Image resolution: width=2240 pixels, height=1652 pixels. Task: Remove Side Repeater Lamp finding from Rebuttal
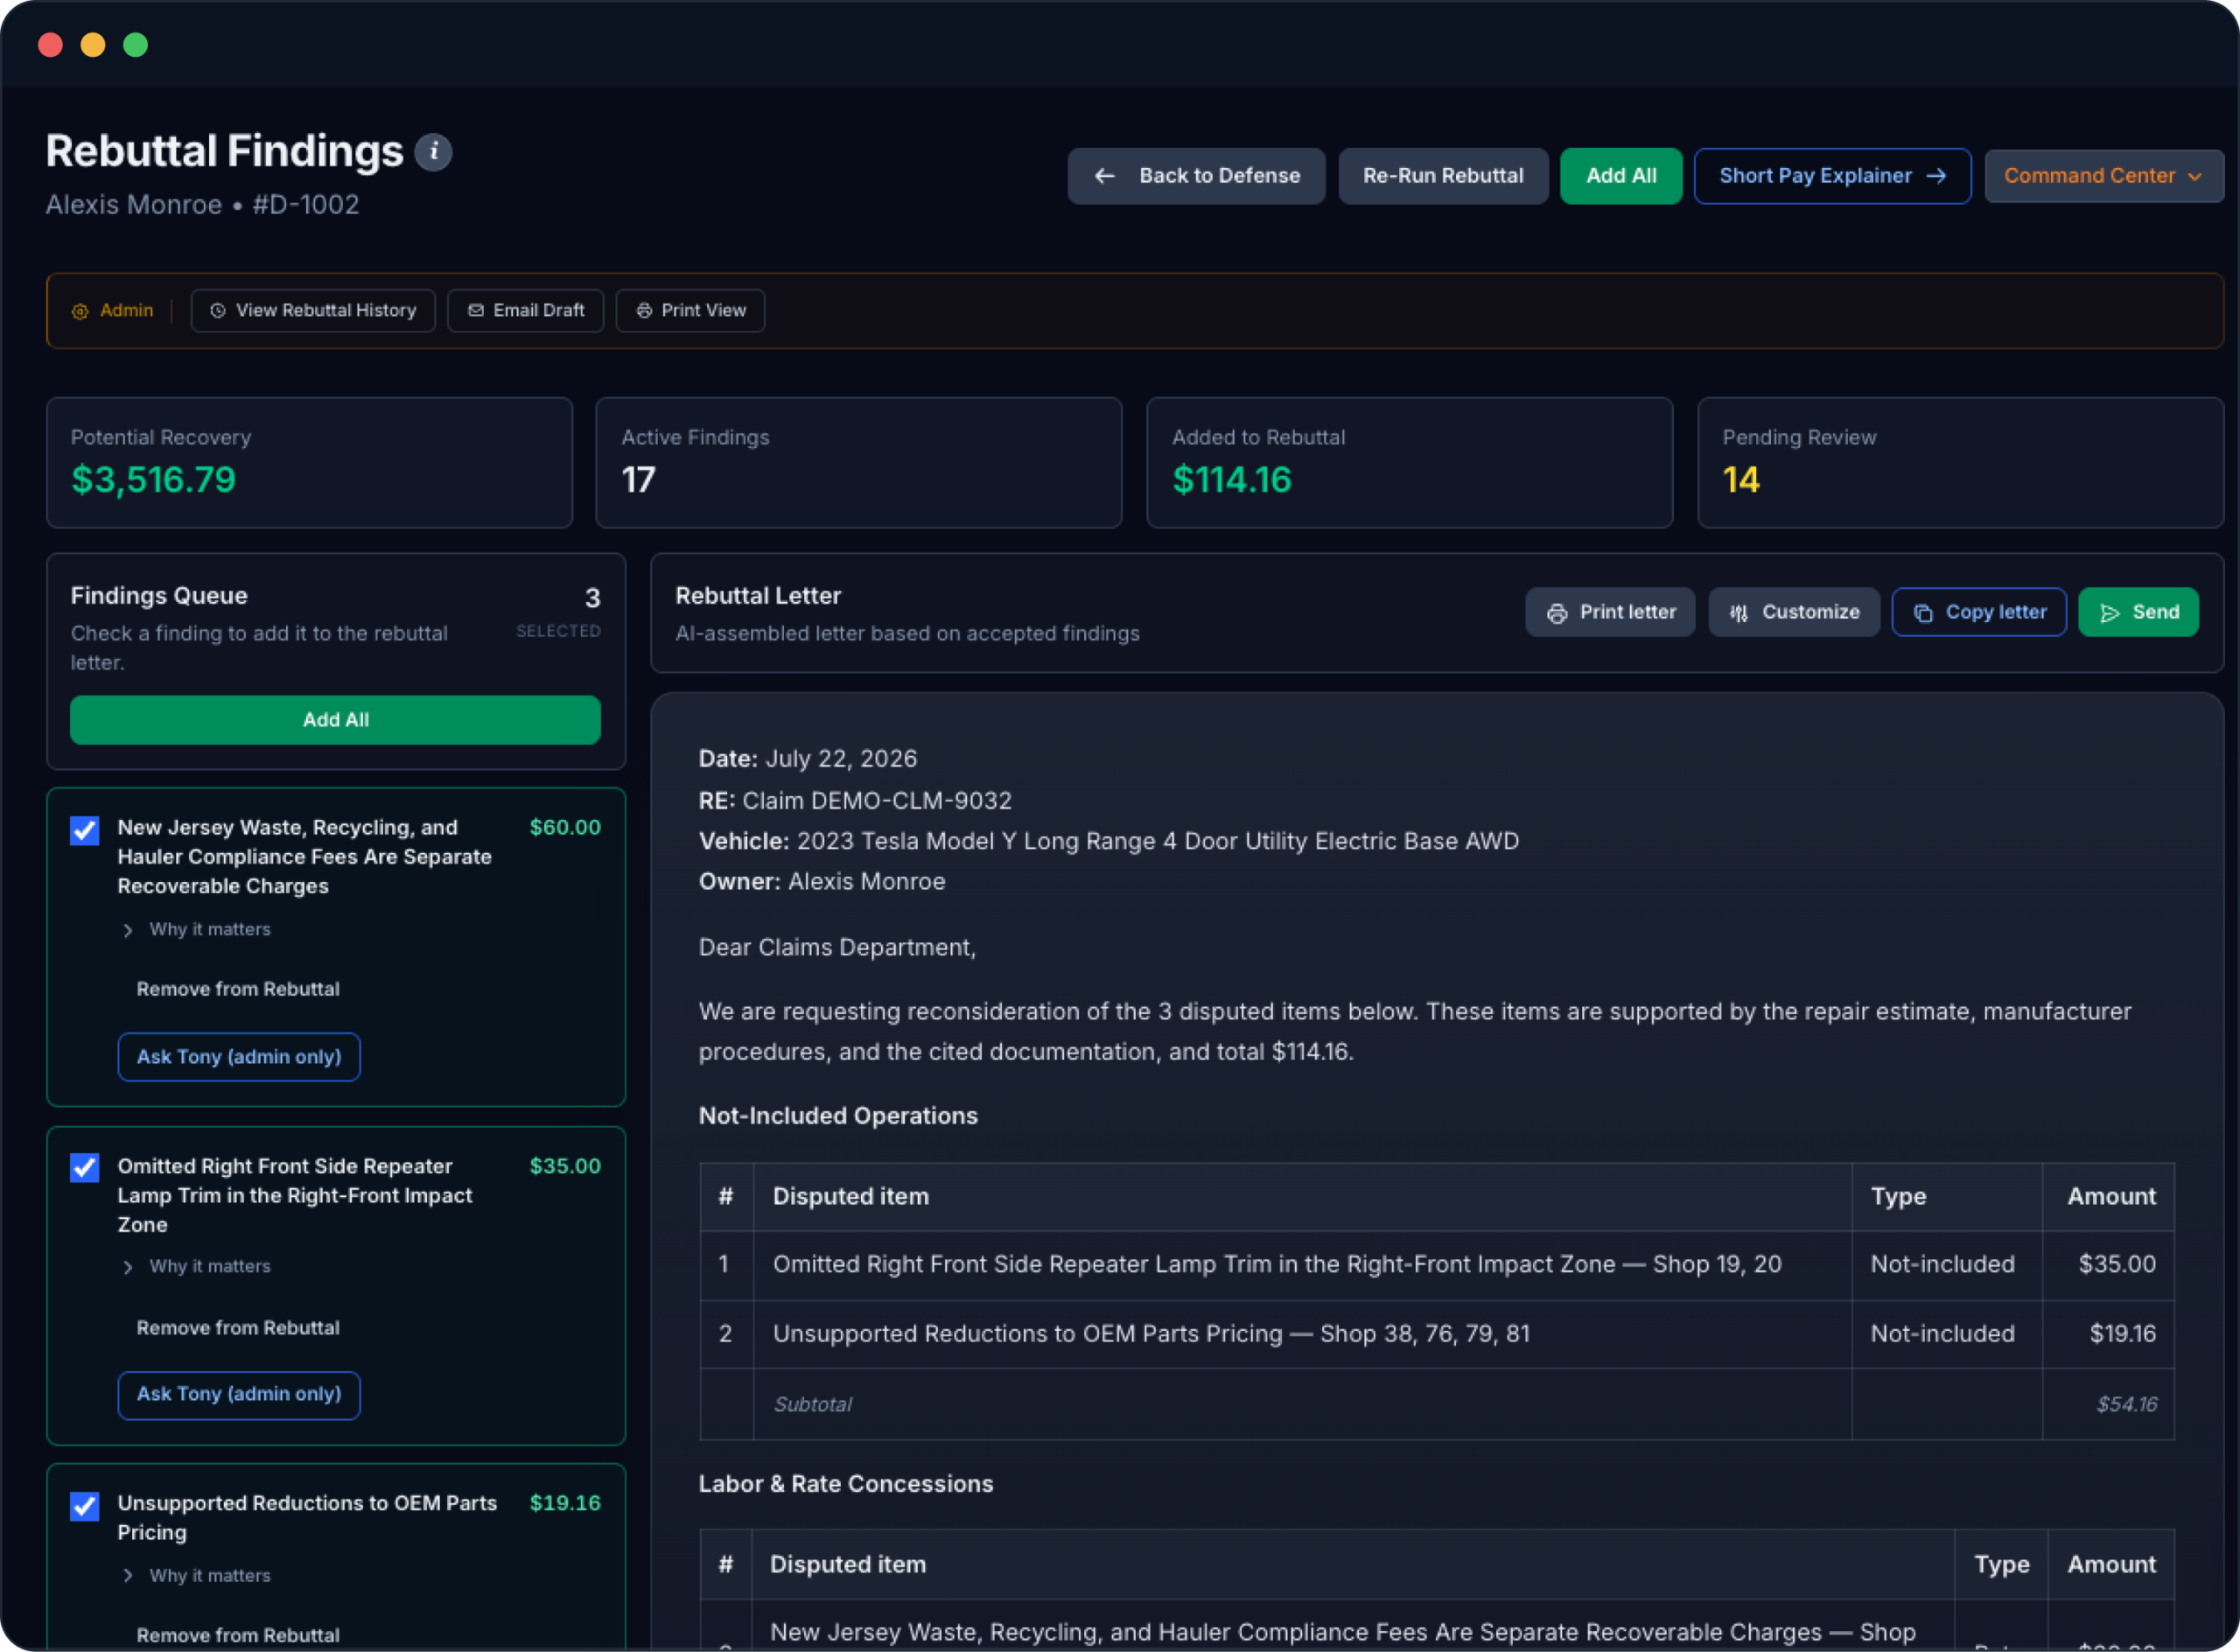tap(238, 1328)
